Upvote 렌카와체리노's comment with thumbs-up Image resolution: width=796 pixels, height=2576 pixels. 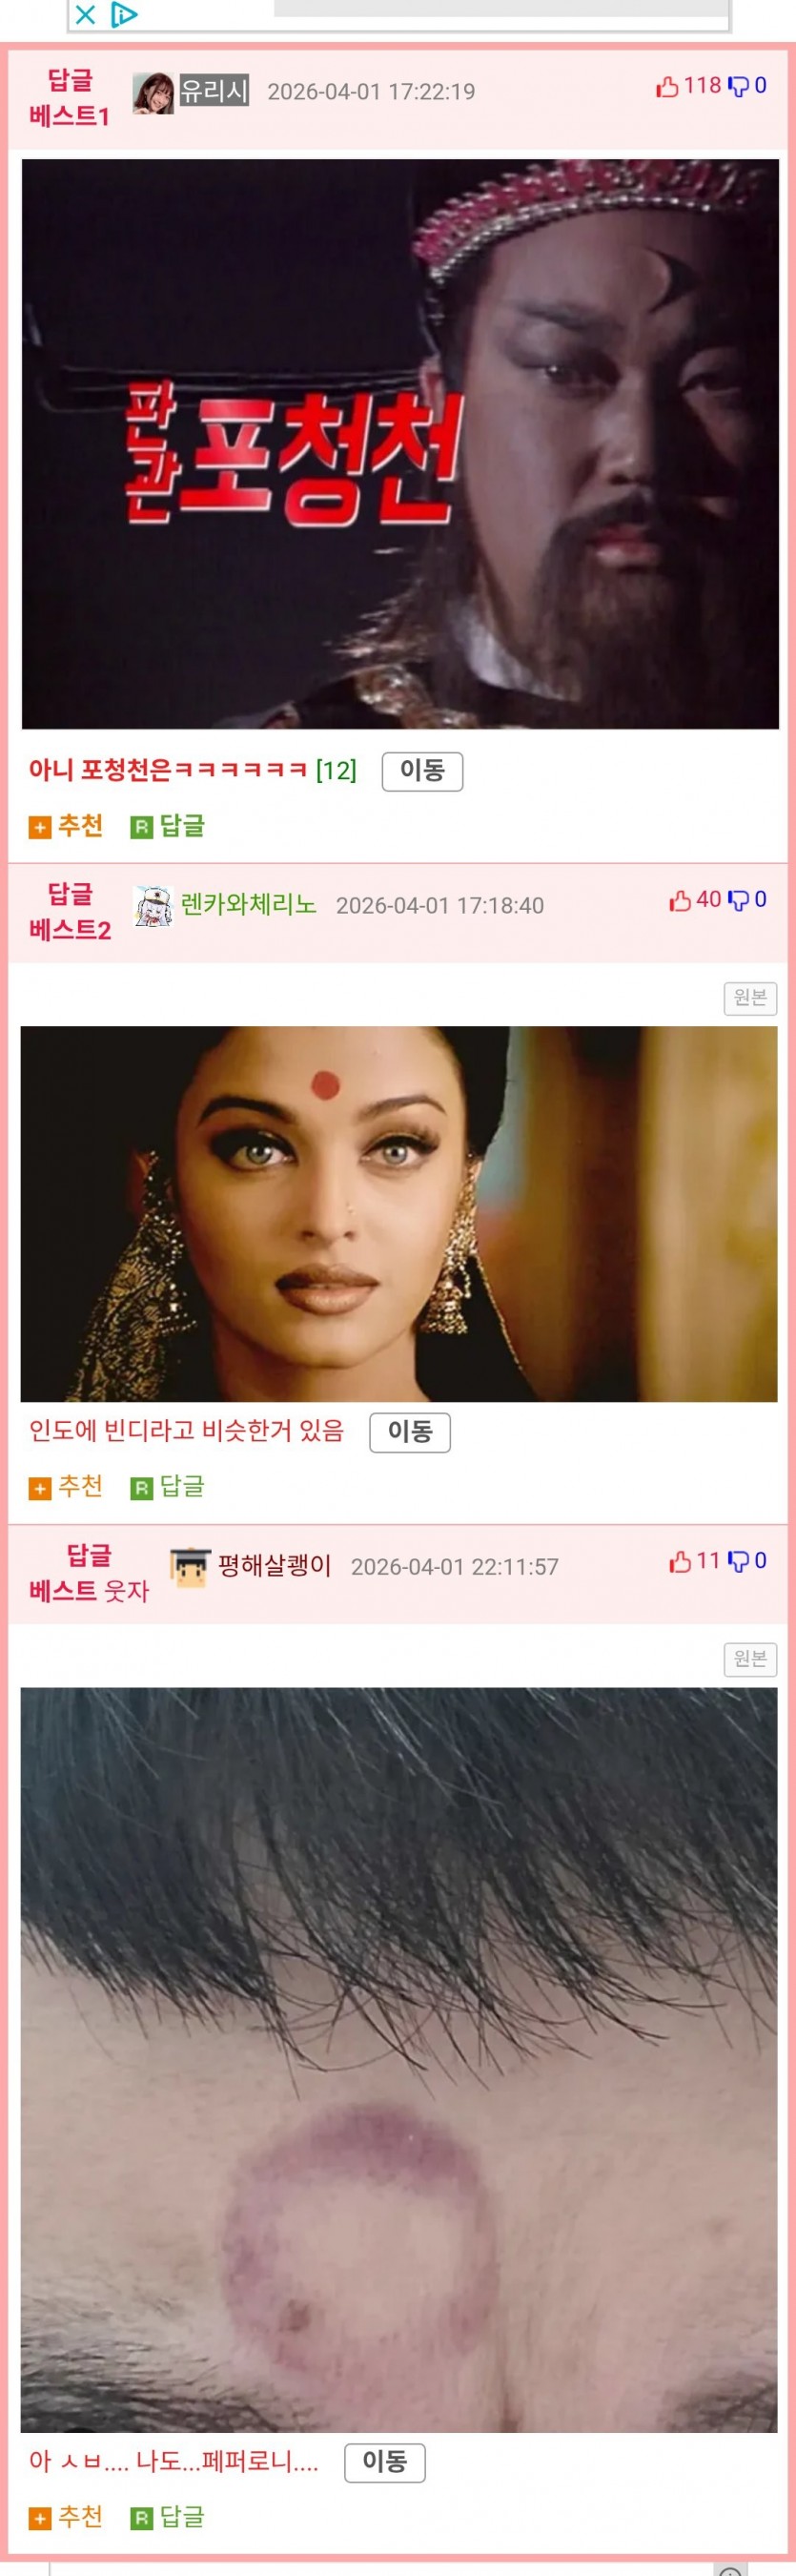[680, 901]
